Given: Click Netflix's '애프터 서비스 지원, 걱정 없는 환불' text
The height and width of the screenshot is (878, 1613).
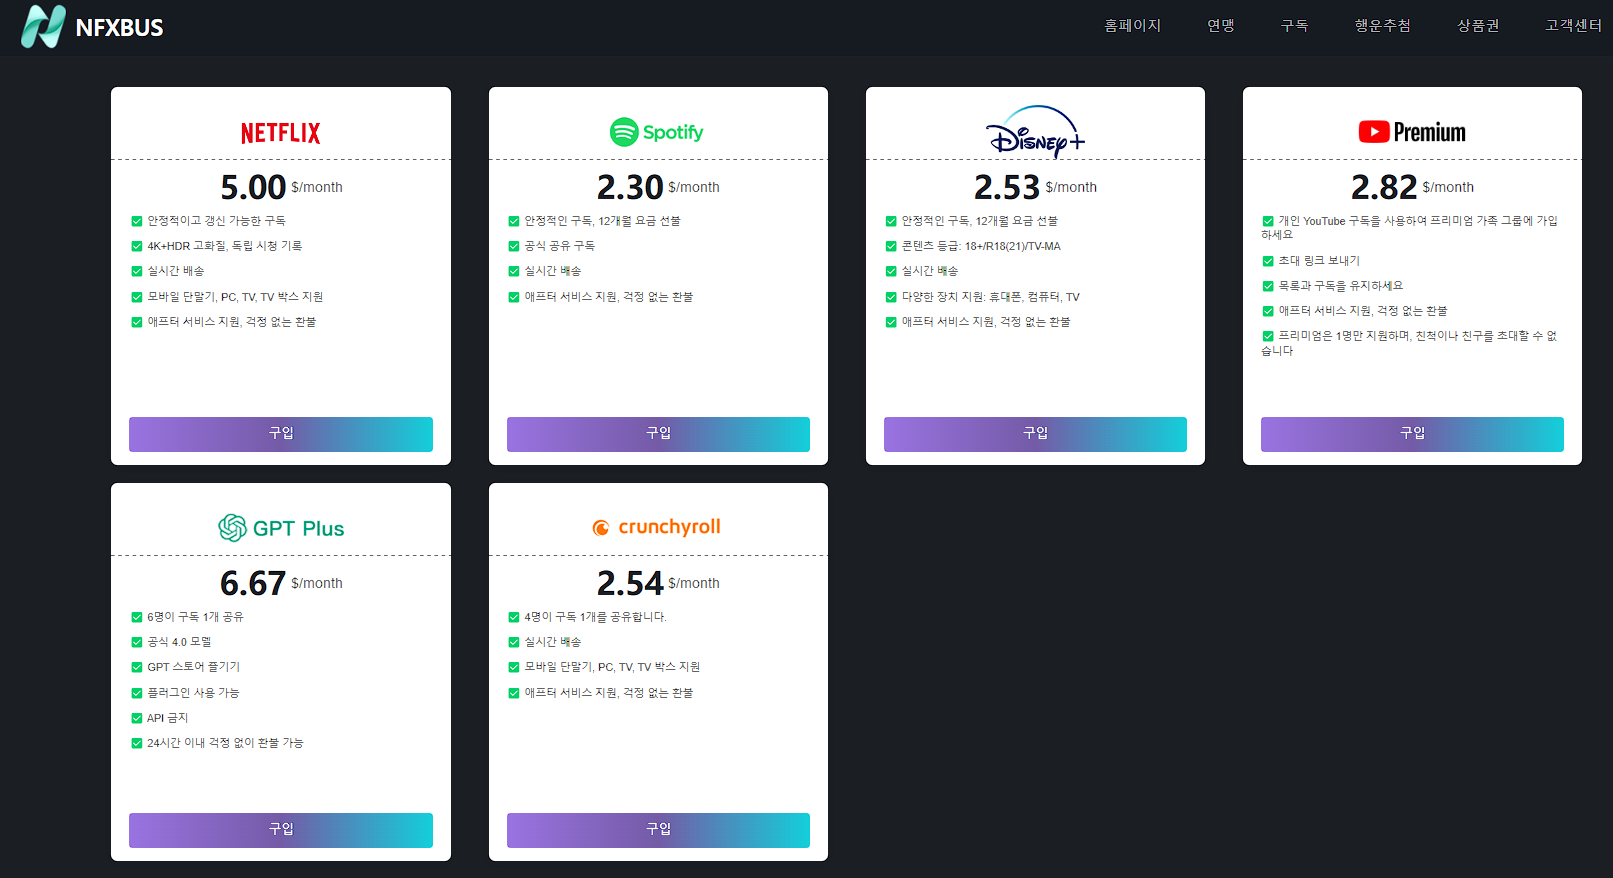Looking at the screenshot, I should coord(232,322).
